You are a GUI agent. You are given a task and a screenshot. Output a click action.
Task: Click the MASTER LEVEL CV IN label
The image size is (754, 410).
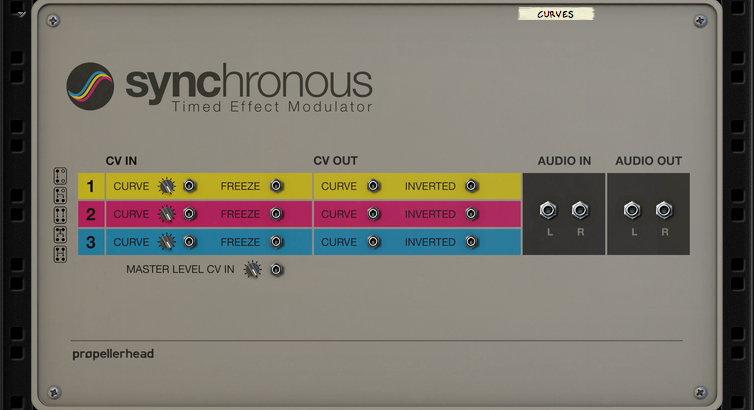180,269
